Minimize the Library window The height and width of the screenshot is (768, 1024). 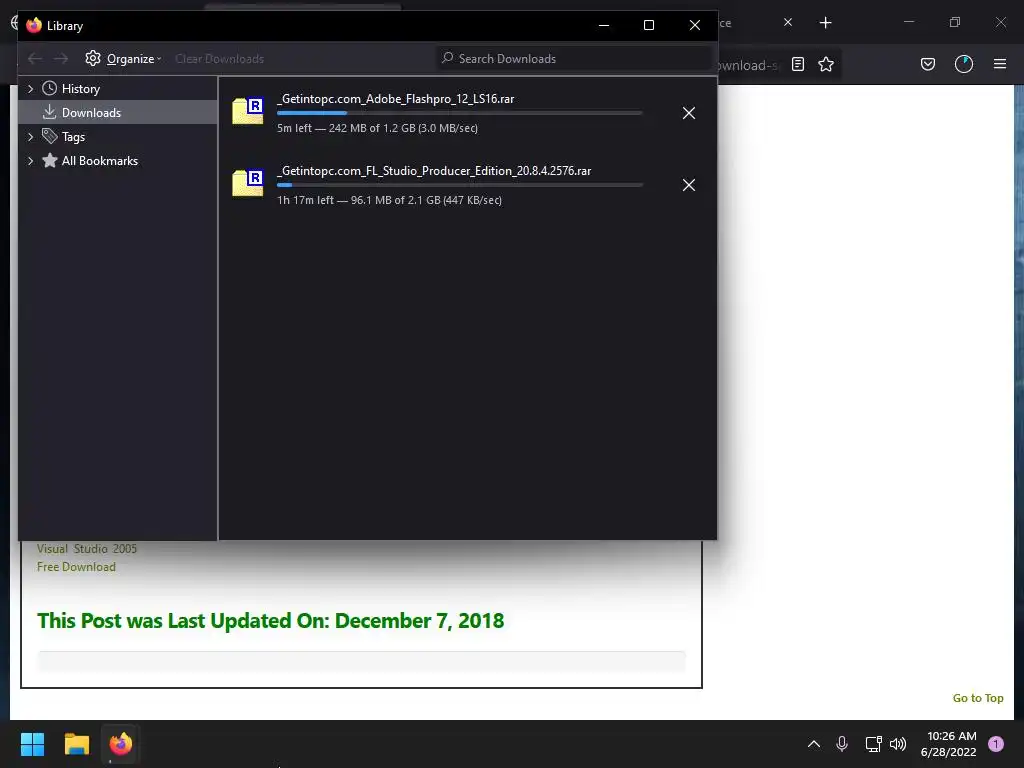604,25
